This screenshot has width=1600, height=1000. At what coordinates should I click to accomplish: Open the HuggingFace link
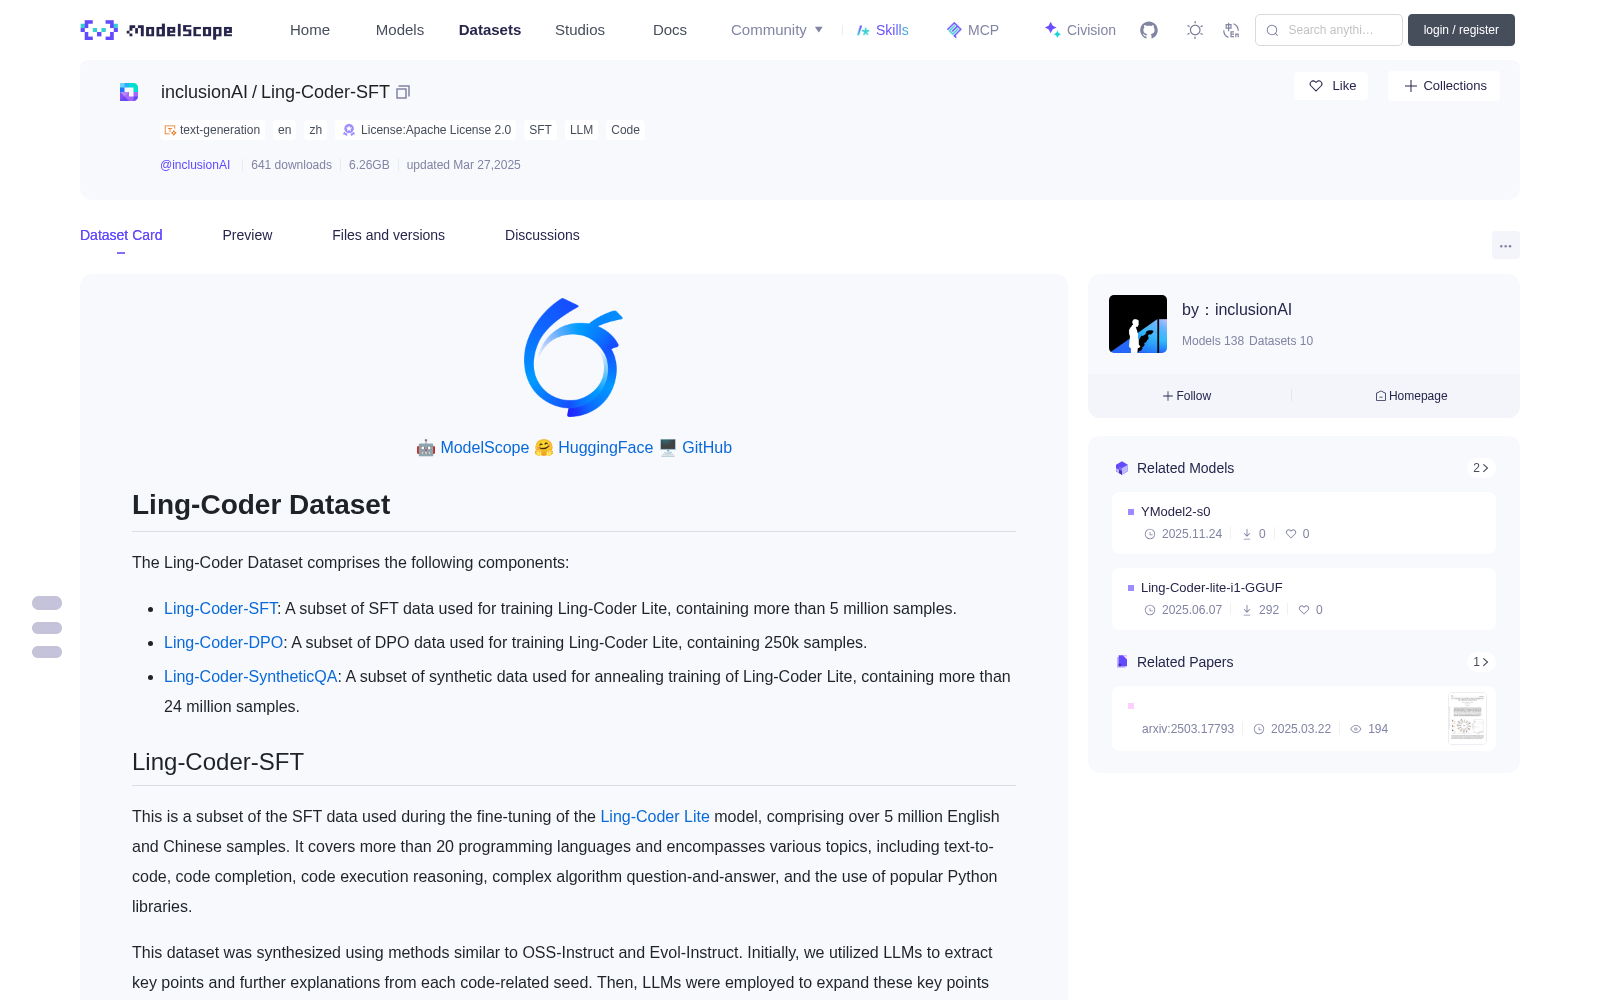point(605,448)
